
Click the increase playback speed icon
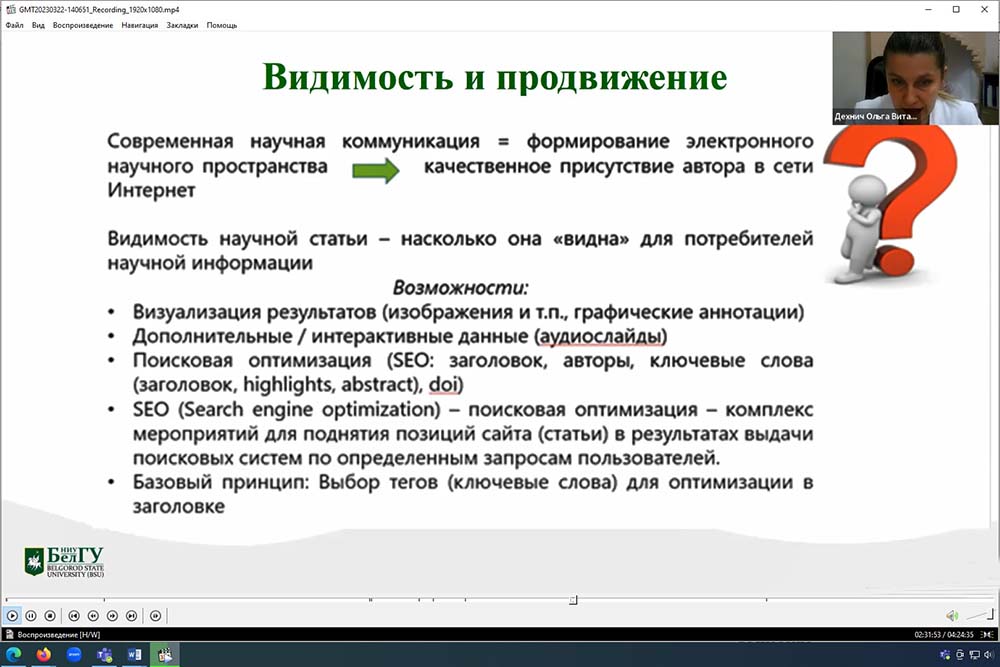112,616
